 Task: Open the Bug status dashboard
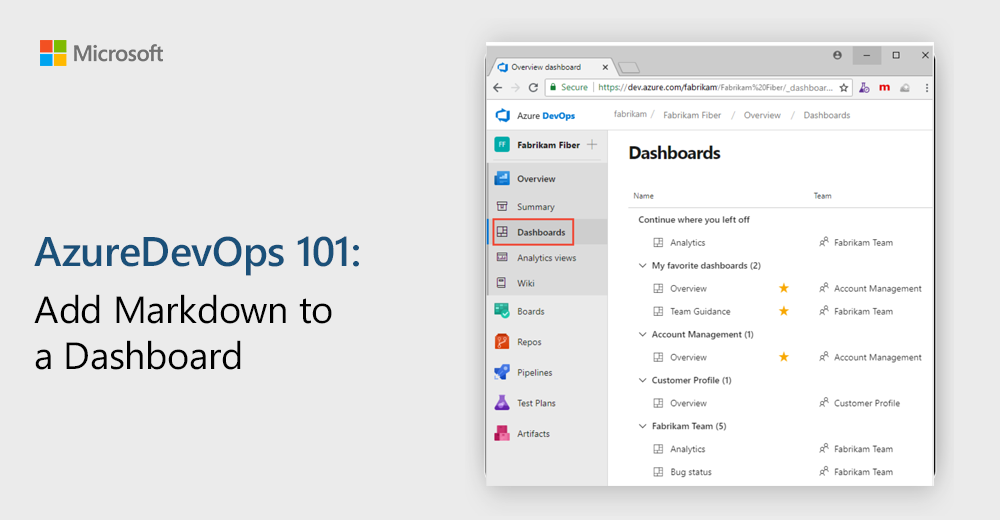click(691, 472)
